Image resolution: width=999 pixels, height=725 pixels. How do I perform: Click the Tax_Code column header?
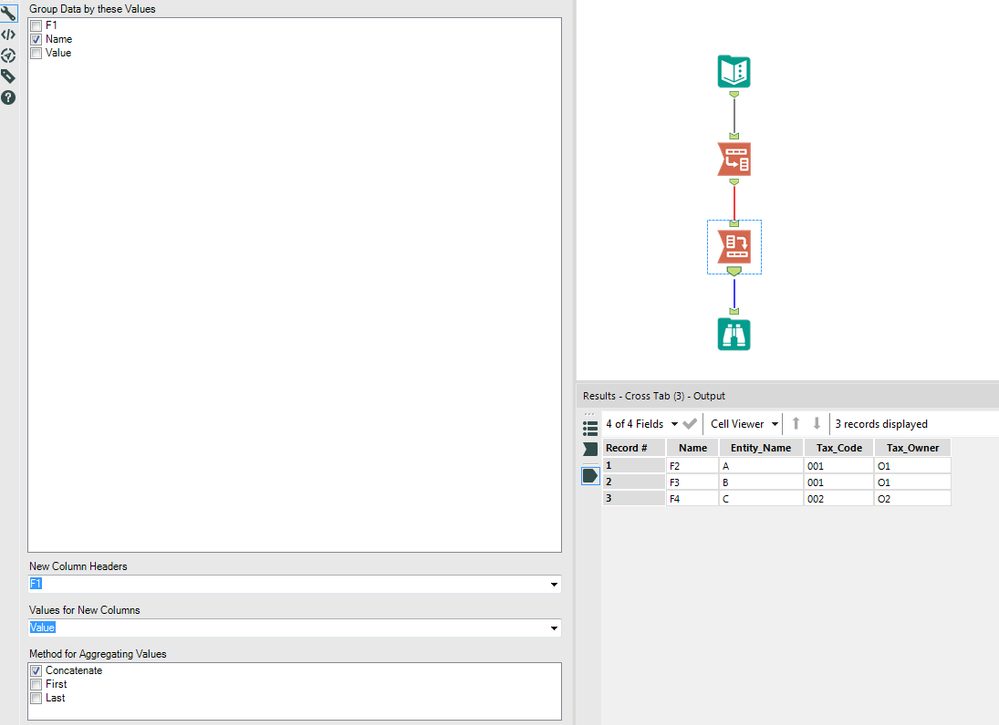[838, 447]
